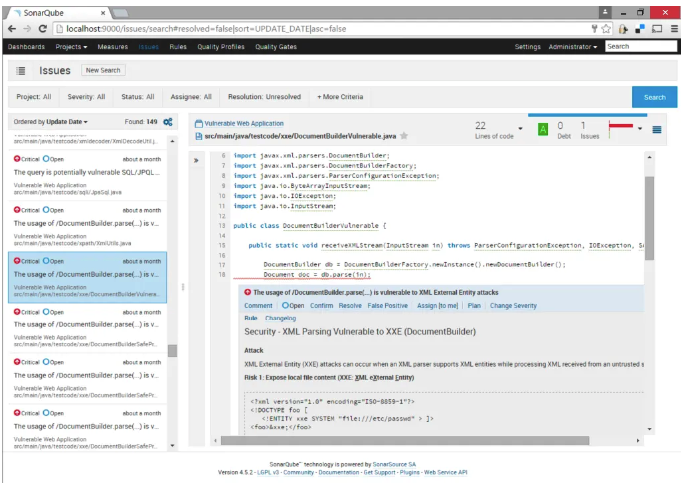Open Issues in the top navigation
The height and width of the screenshot is (484, 681).
point(149,46)
